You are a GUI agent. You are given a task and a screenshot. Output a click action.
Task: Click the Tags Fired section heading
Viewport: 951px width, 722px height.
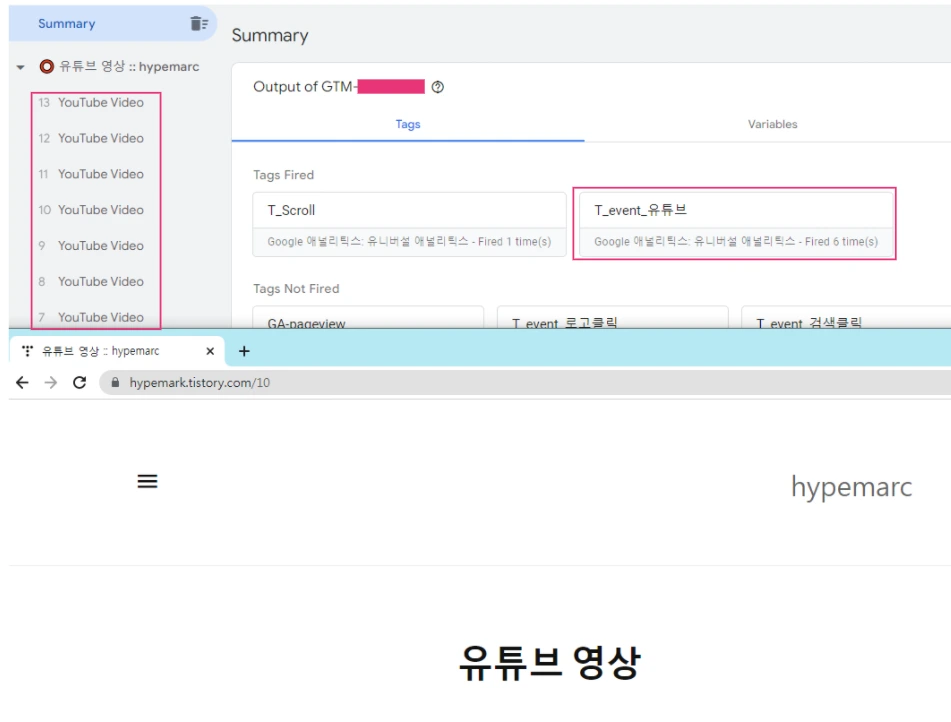click(283, 175)
